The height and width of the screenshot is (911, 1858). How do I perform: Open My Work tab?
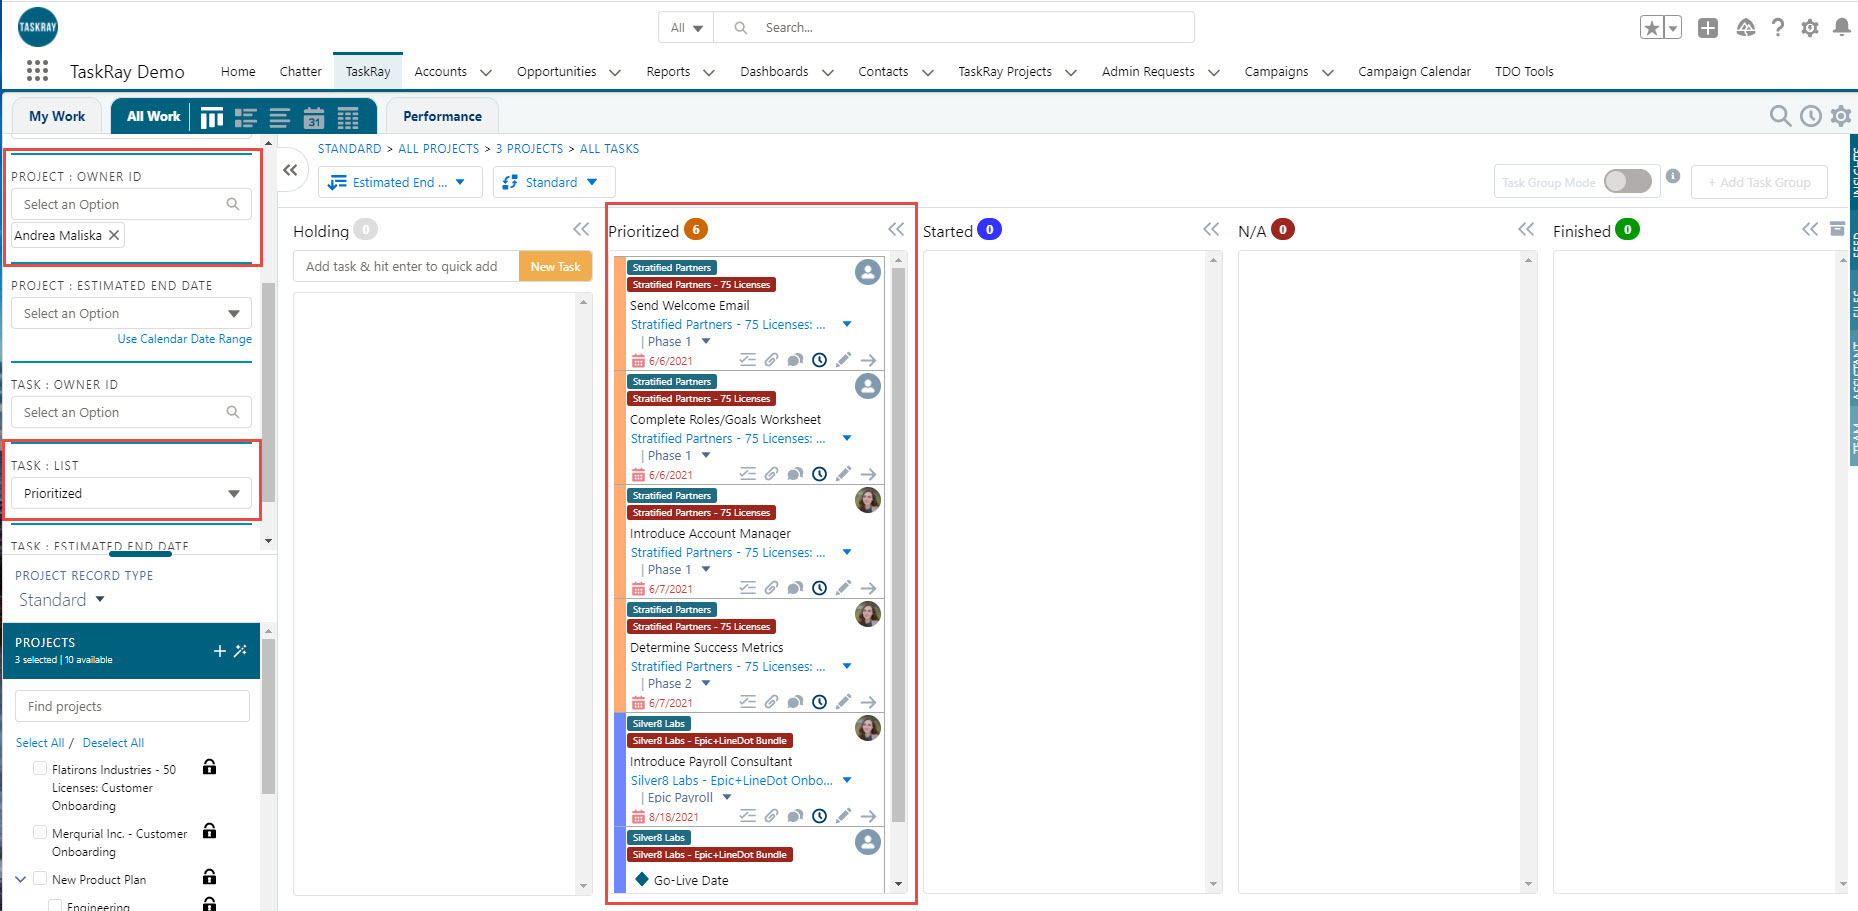tap(57, 116)
